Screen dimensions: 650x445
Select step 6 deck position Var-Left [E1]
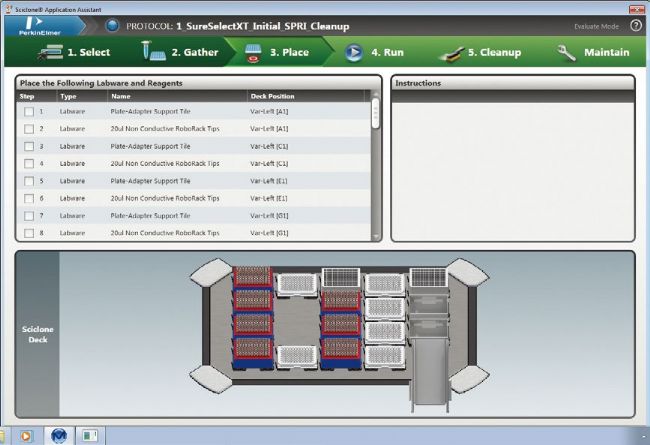(x=269, y=199)
